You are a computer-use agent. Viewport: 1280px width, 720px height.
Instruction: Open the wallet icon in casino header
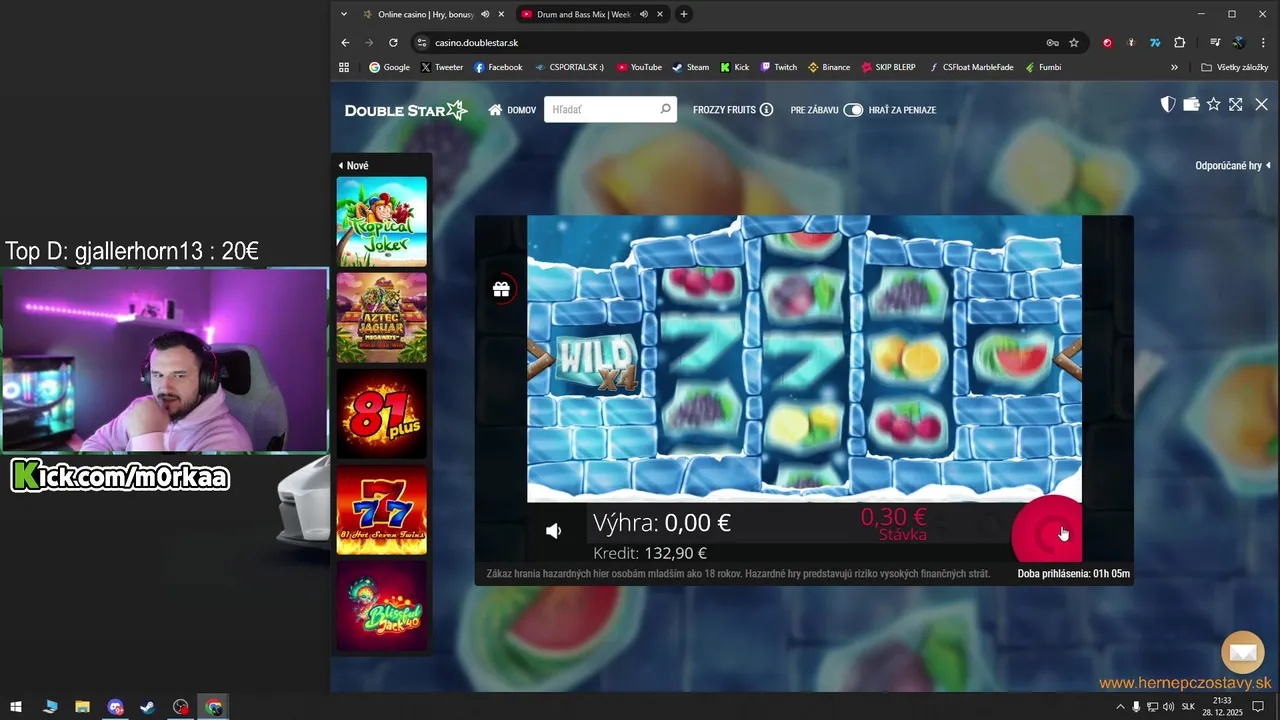tap(1191, 104)
